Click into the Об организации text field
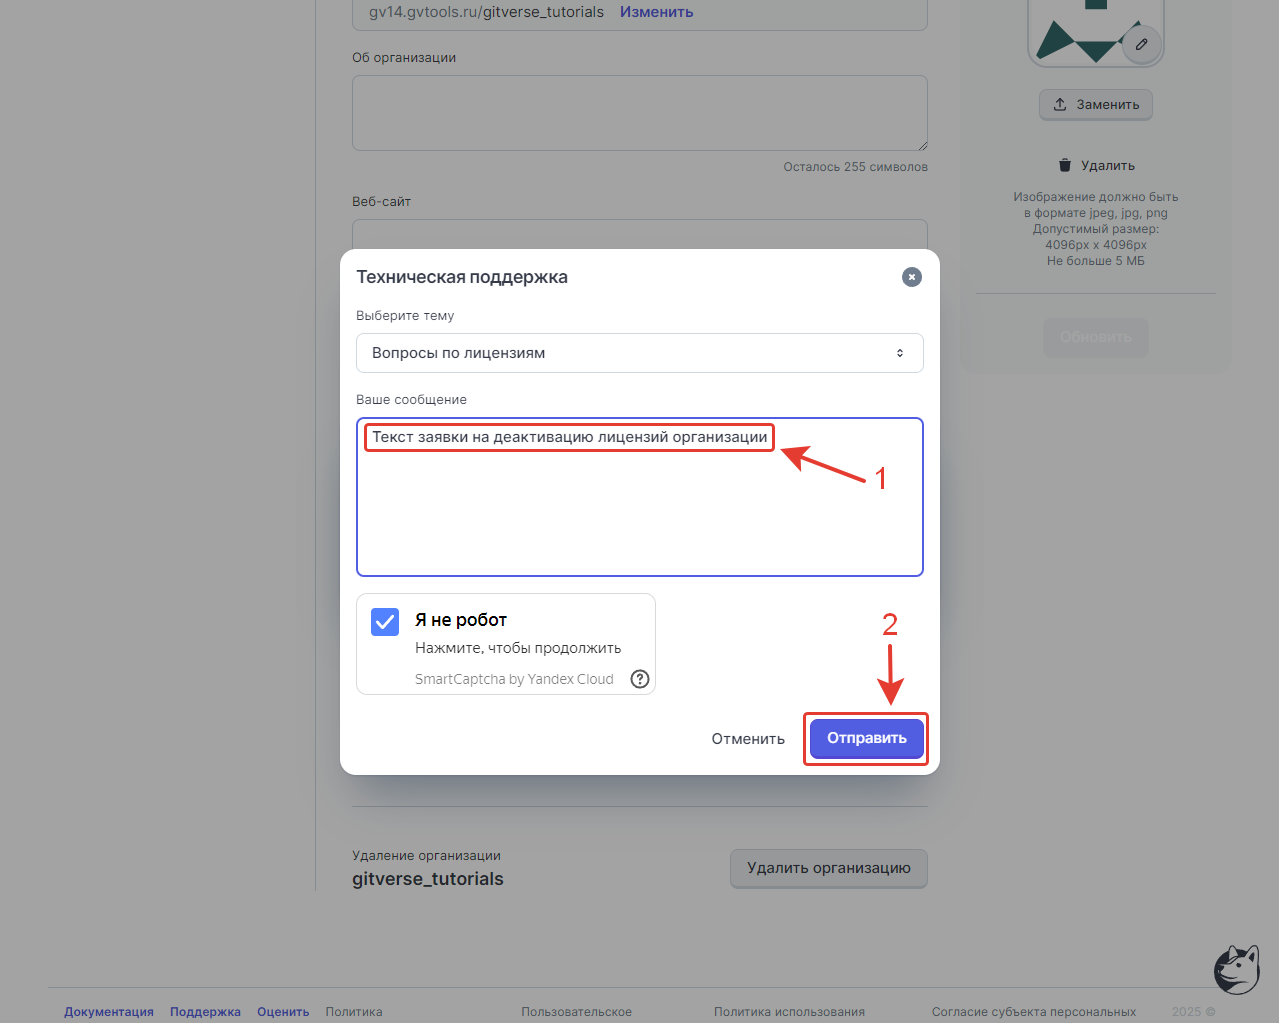 click(640, 113)
